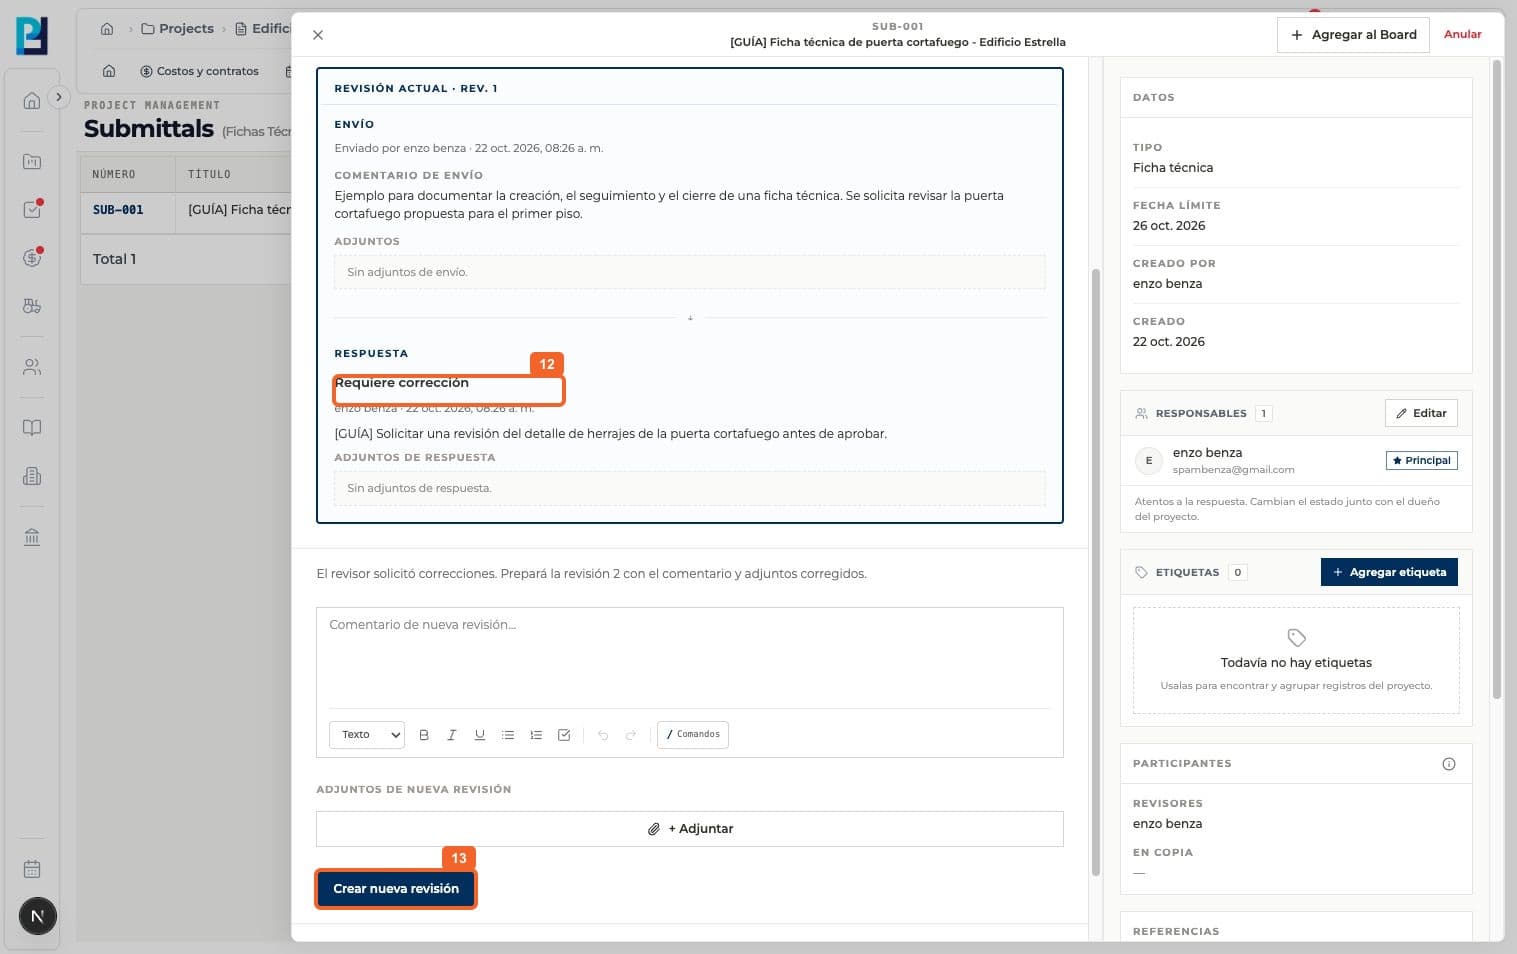Image resolution: width=1517 pixels, height=954 pixels.
Task: Open the people icon in sidebar
Action: (x=32, y=367)
